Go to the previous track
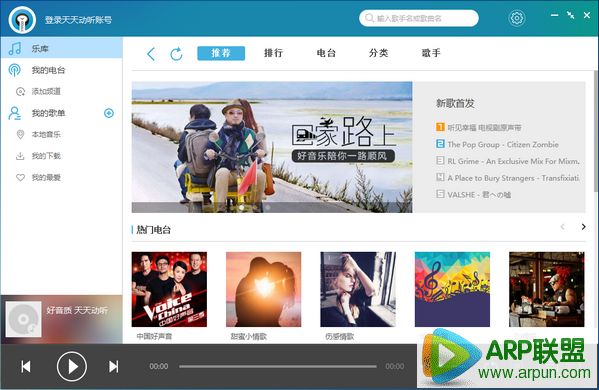 click(26, 366)
